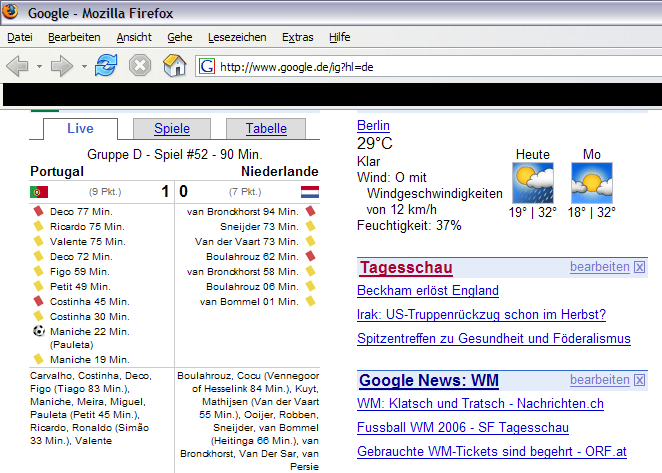662x473 pixels.
Task: Open the Gehe menu
Action: tap(179, 37)
